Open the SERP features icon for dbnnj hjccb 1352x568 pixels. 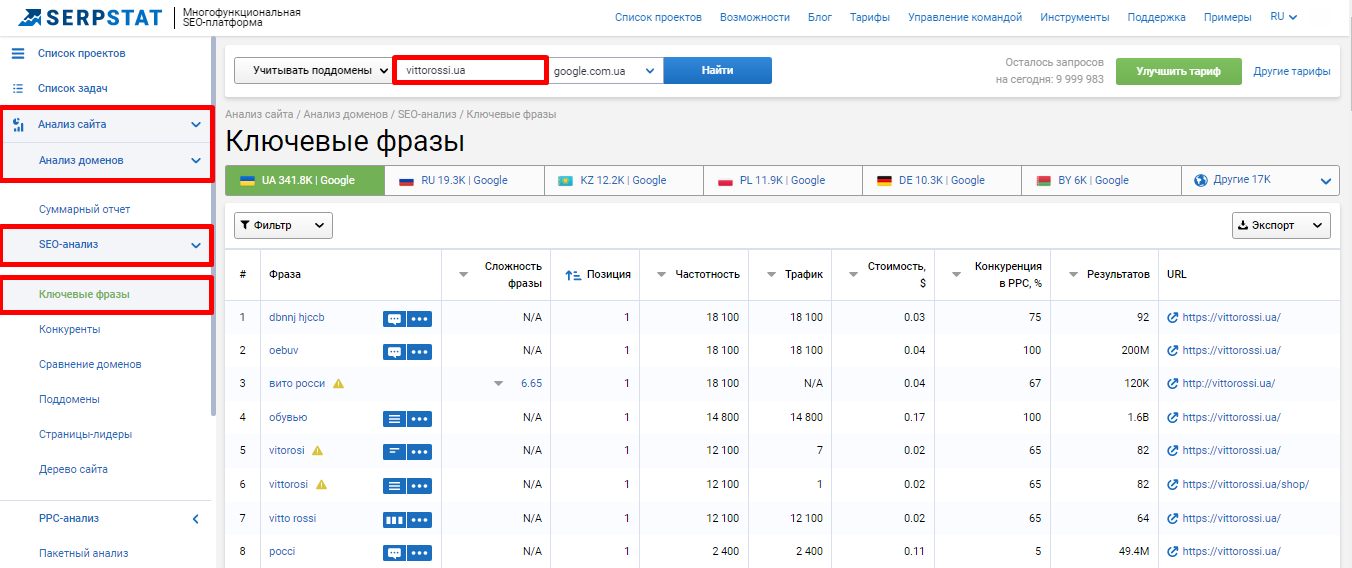[394, 318]
